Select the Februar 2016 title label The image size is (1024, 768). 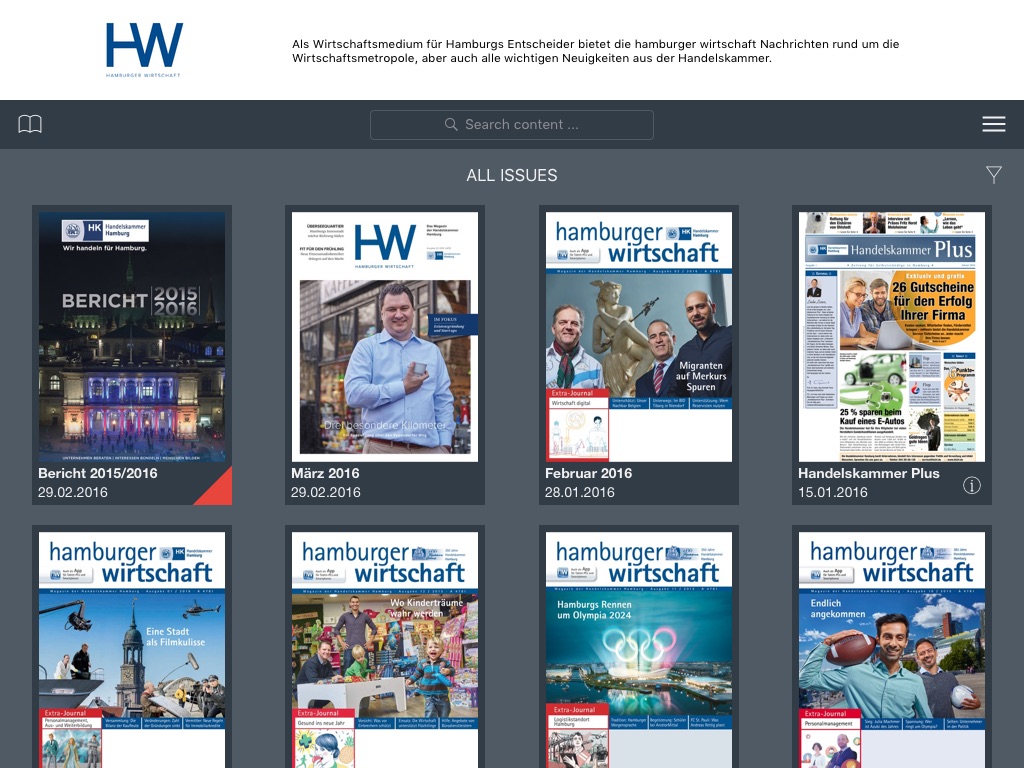click(588, 473)
